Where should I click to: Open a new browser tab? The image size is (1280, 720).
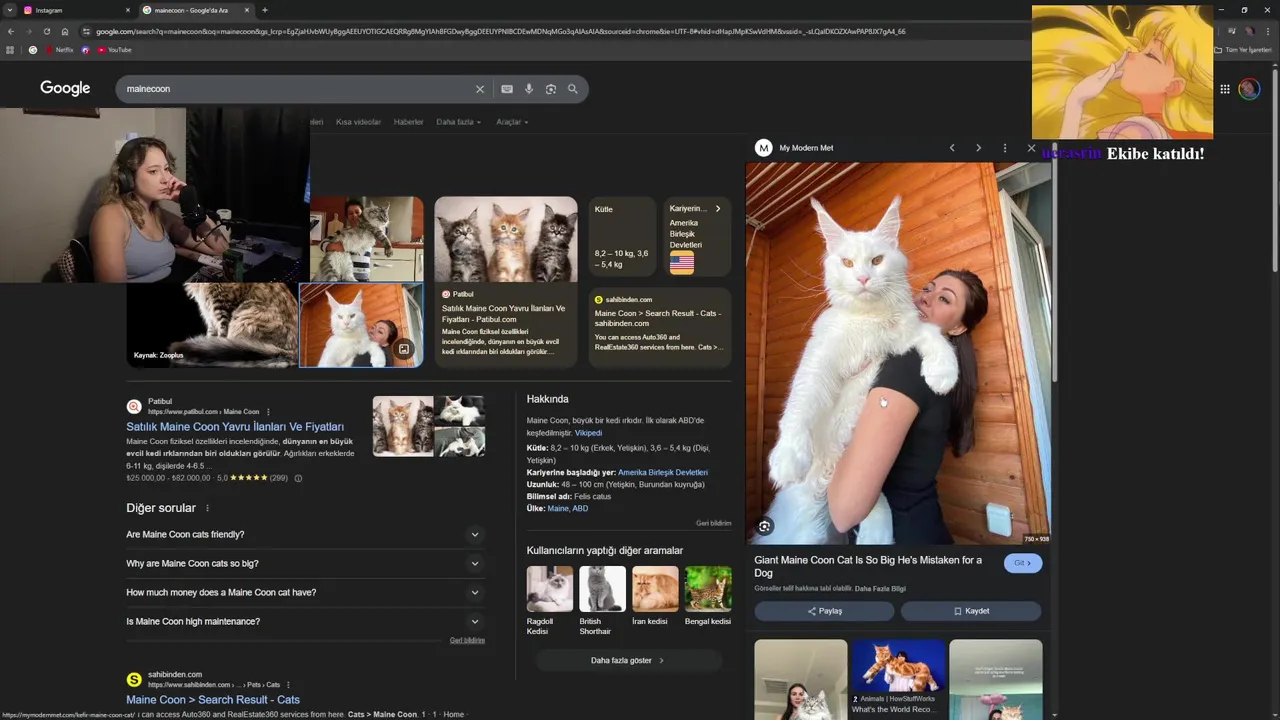pos(265,10)
